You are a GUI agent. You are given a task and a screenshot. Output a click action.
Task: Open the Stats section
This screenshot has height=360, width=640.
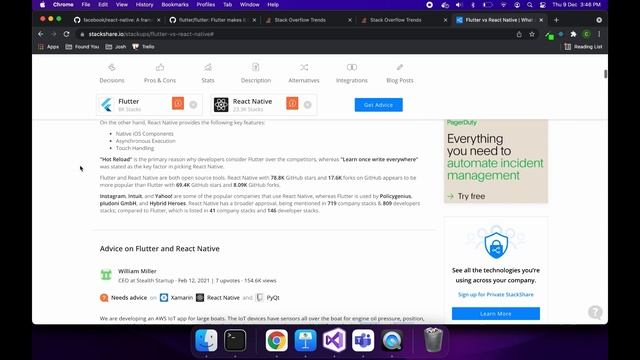(x=208, y=74)
